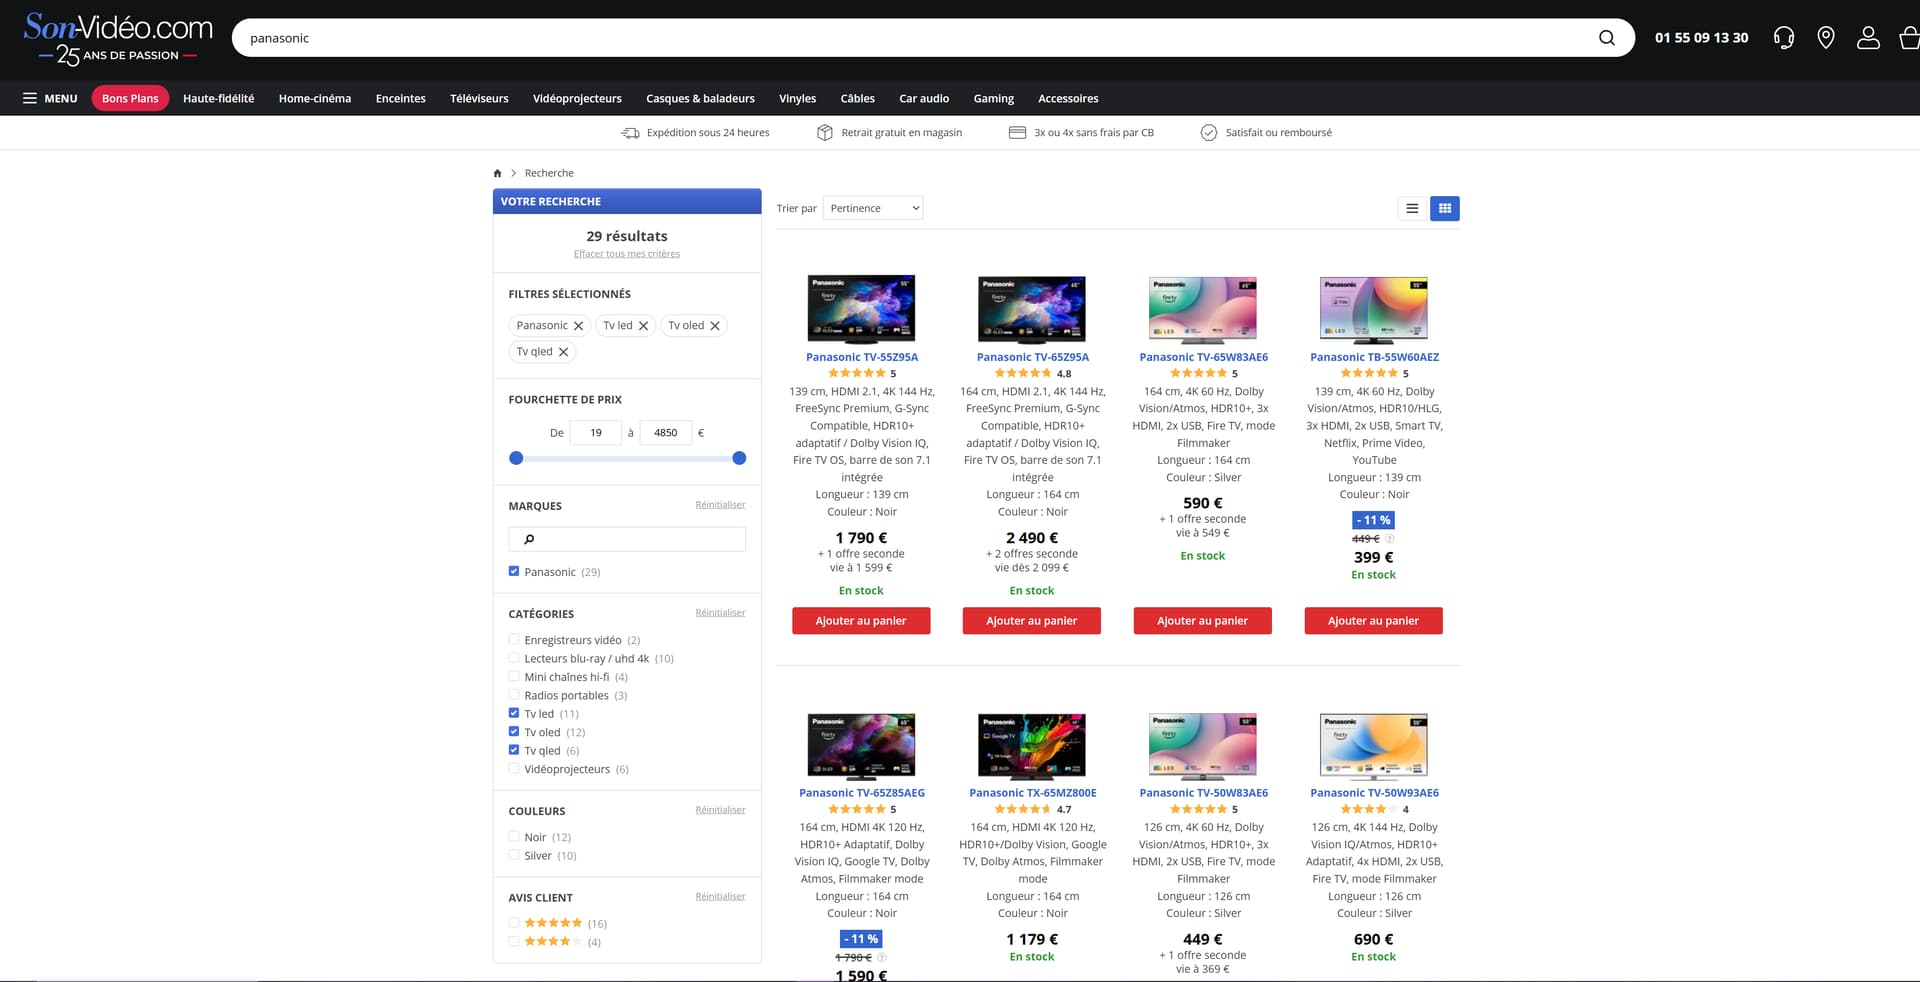Open Panasonic TV-65Z85AEG thumbnail
1920x982 pixels.
coord(861,746)
